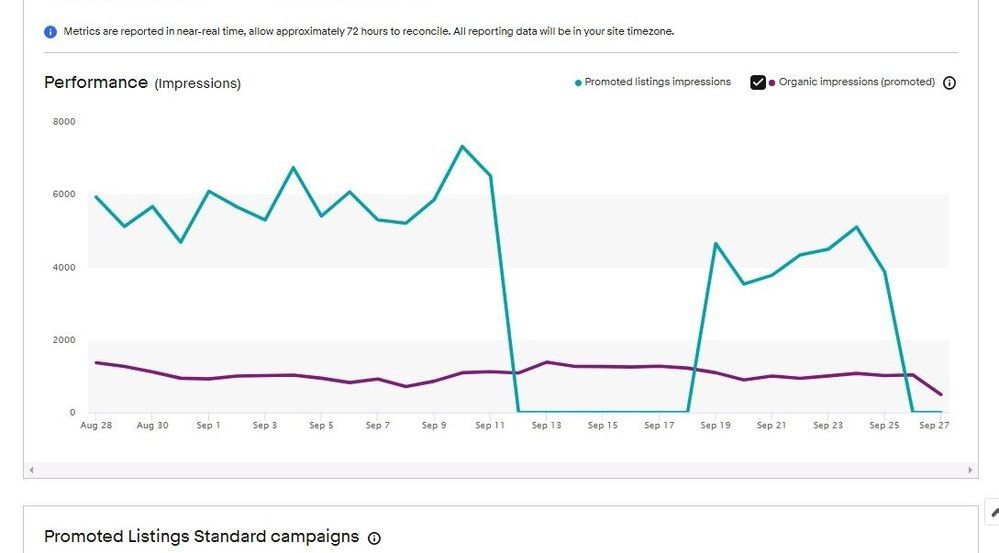Click the purple line end point at Sep 27
The image size is (999, 553).
pos(940,394)
